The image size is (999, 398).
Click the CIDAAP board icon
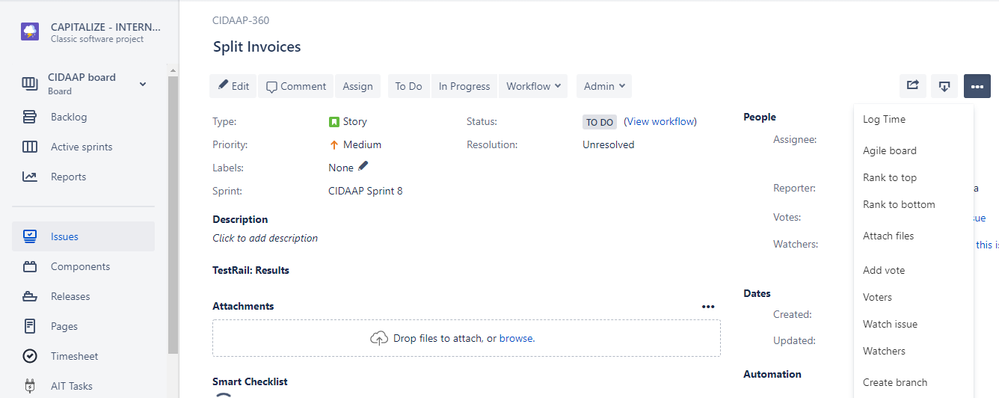(29, 83)
